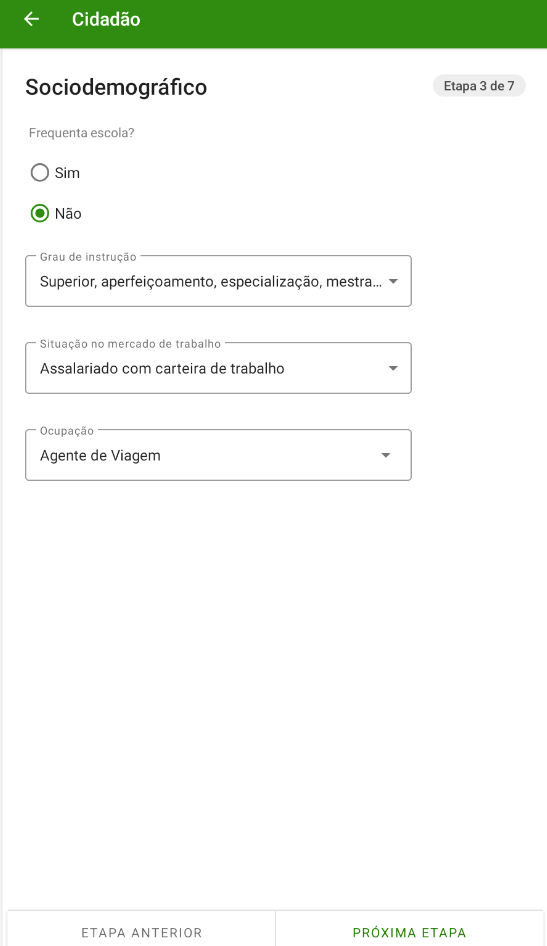Expand the Situação no mercado de trabalho arrow
The width and height of the screenshot is (547, 946).
[x=393, y=369]
